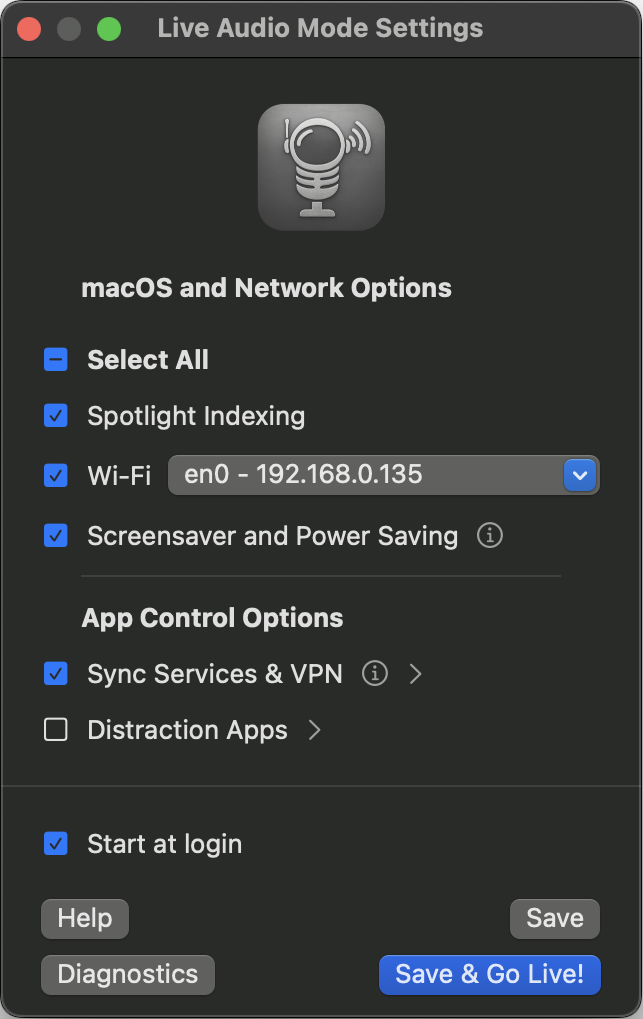Viewport: 643px width, 1019px height.
Task: Close the Live Audio Mode Settings window
Action: 29,29
